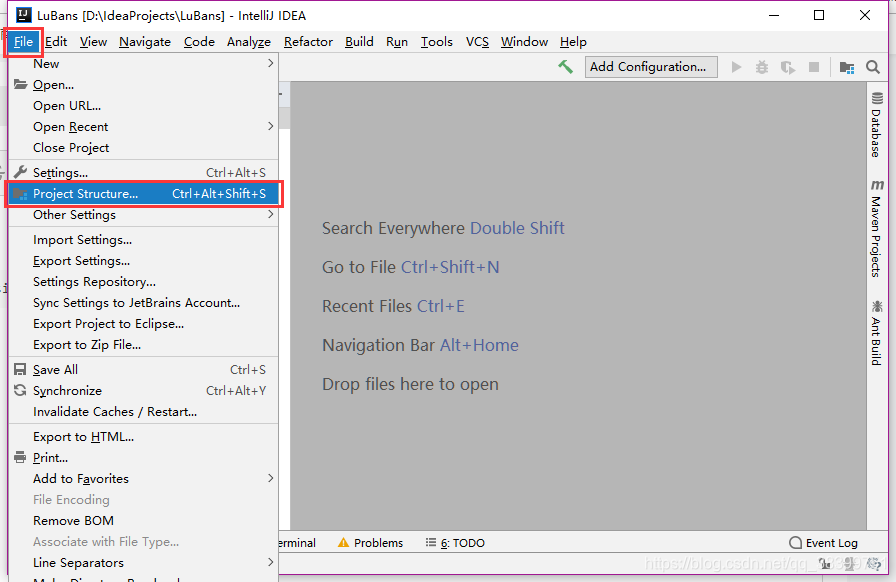The width and height of the screenshot is (896, 582).
Task: Click the Stop square icon in toolbar
Action: point(814,67)
